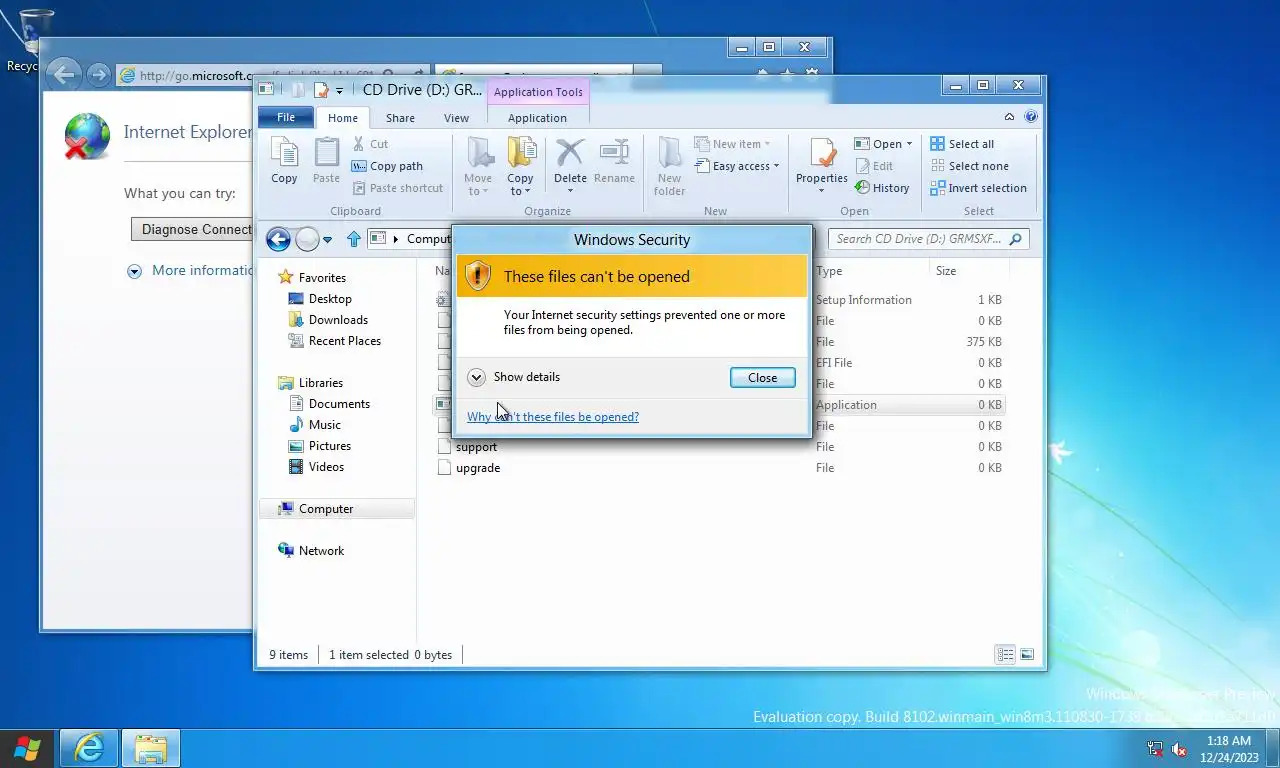
Task: Switch to details view icon in status bar
Action: pyautogui.click(x=1005, y=655)
